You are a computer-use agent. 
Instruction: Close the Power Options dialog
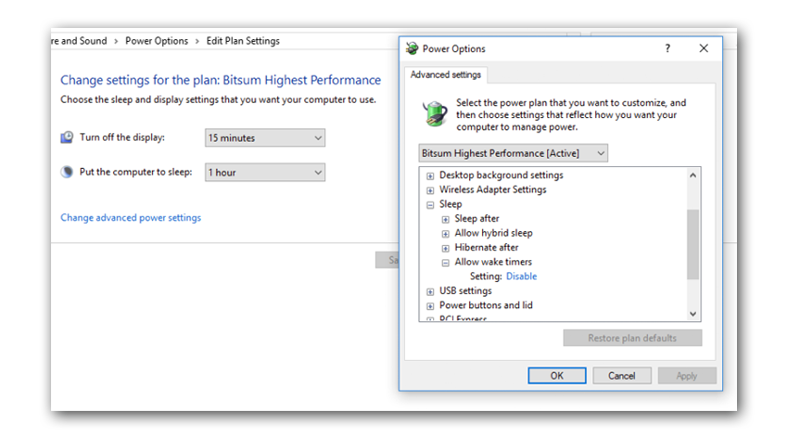pyautogui.click(x=704, y=48)
